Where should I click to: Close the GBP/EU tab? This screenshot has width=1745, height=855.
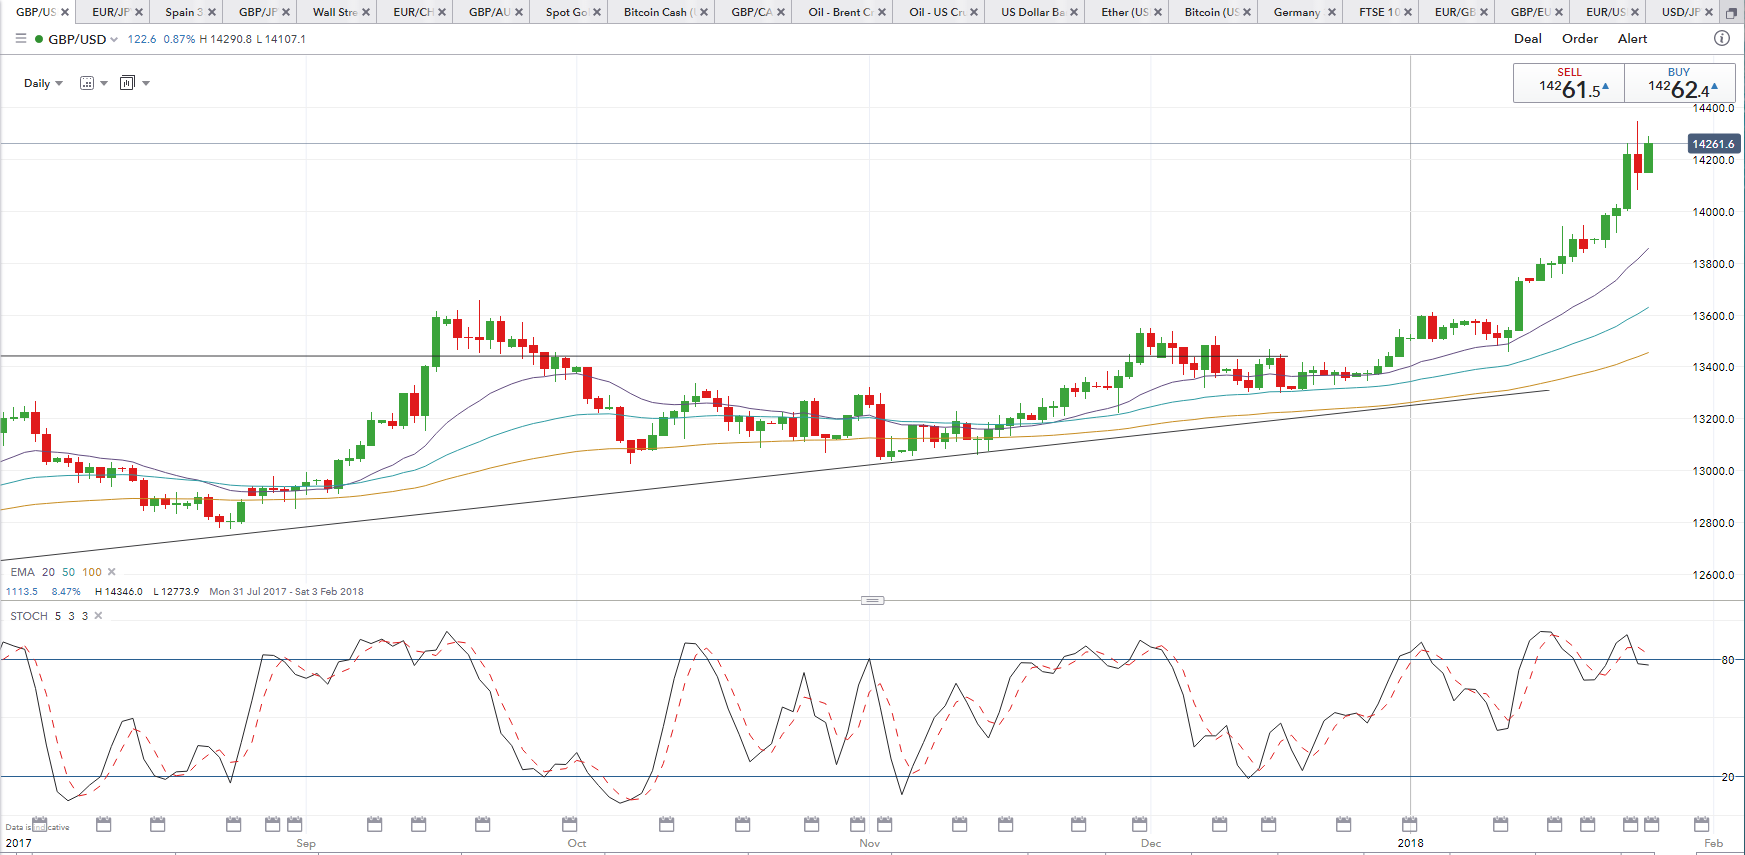tap(1559, 12)
